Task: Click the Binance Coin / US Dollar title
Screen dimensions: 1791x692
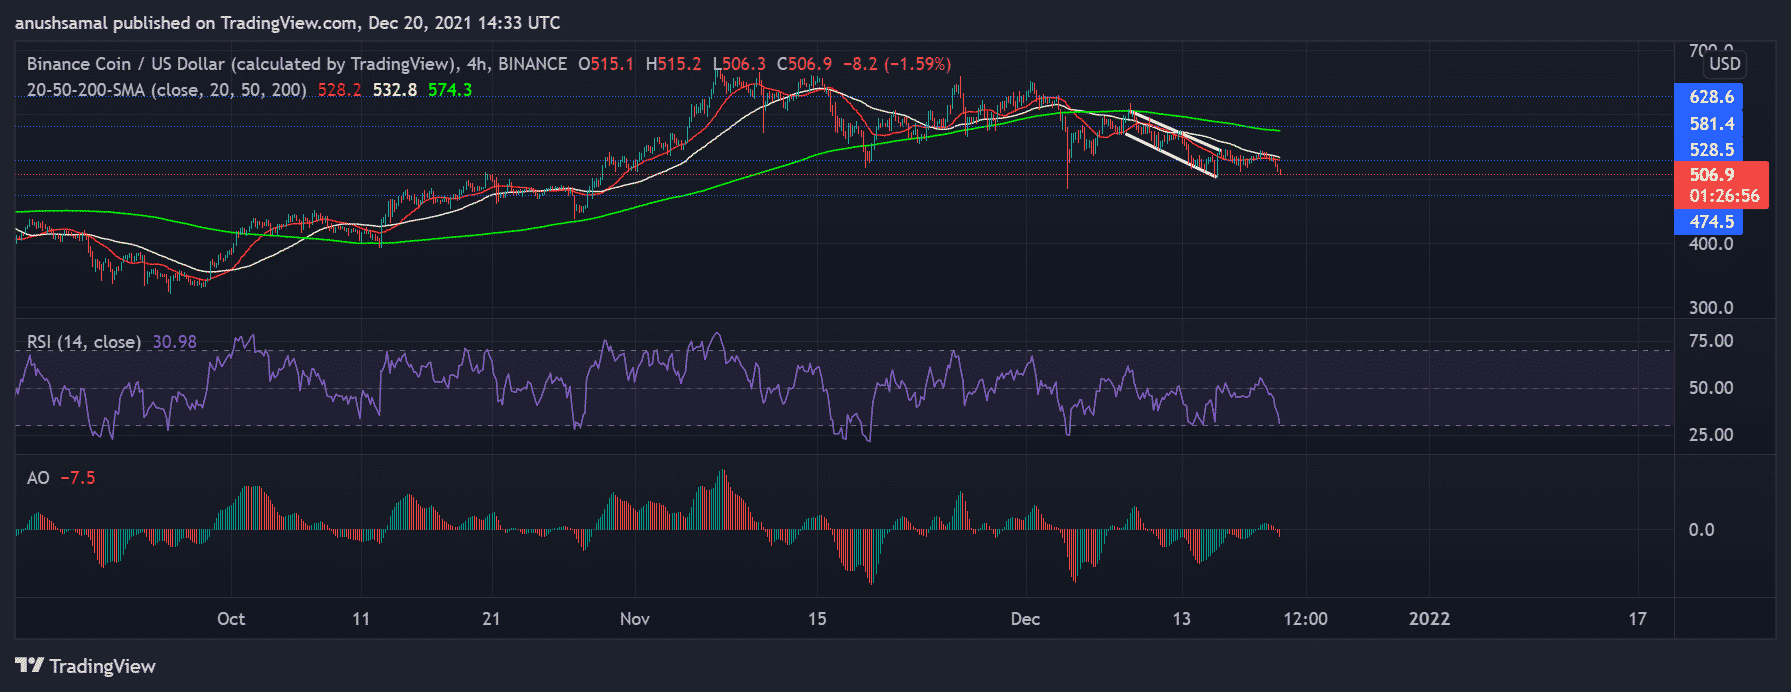Action: 240,64
